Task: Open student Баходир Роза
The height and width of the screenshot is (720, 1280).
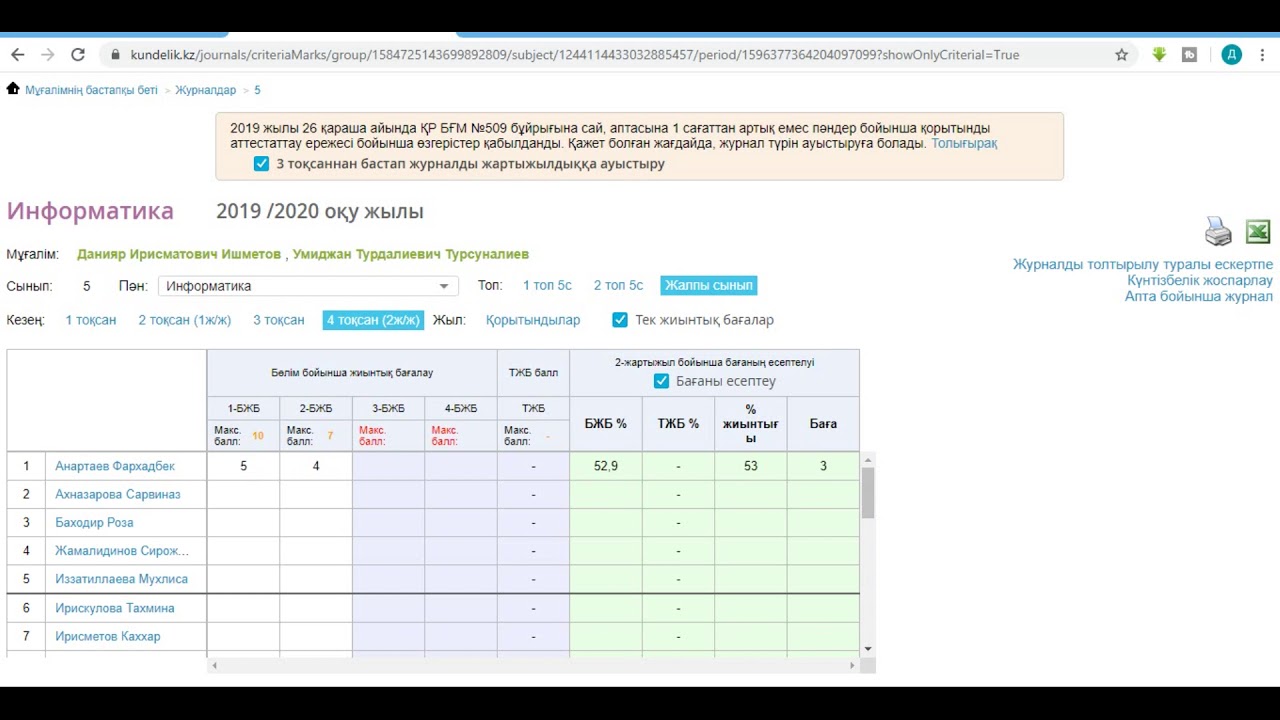Action: point(94,522)
